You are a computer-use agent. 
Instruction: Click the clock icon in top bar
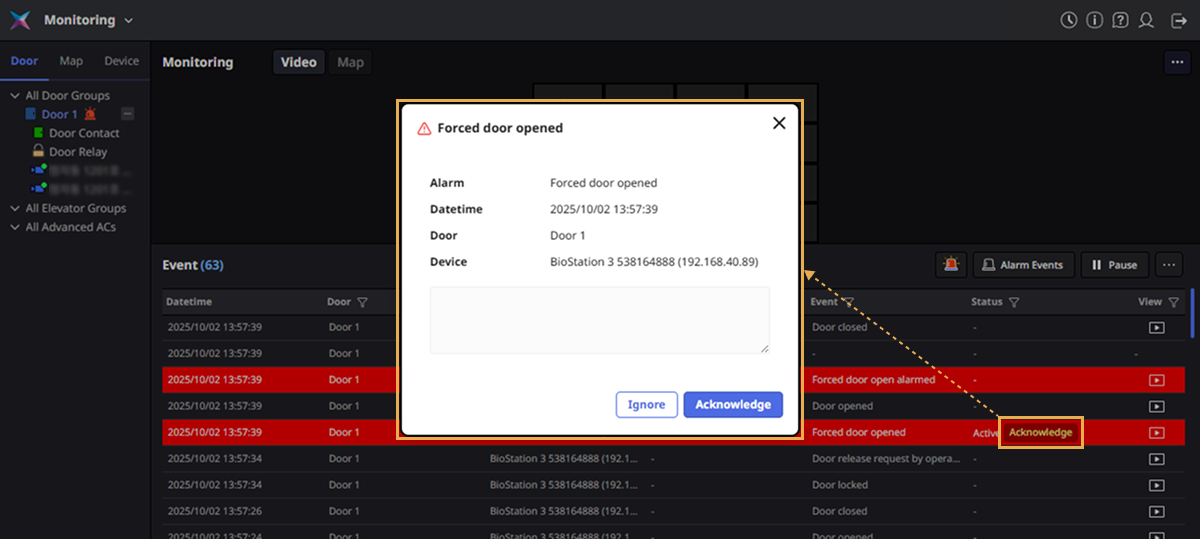coord(1069,20)
